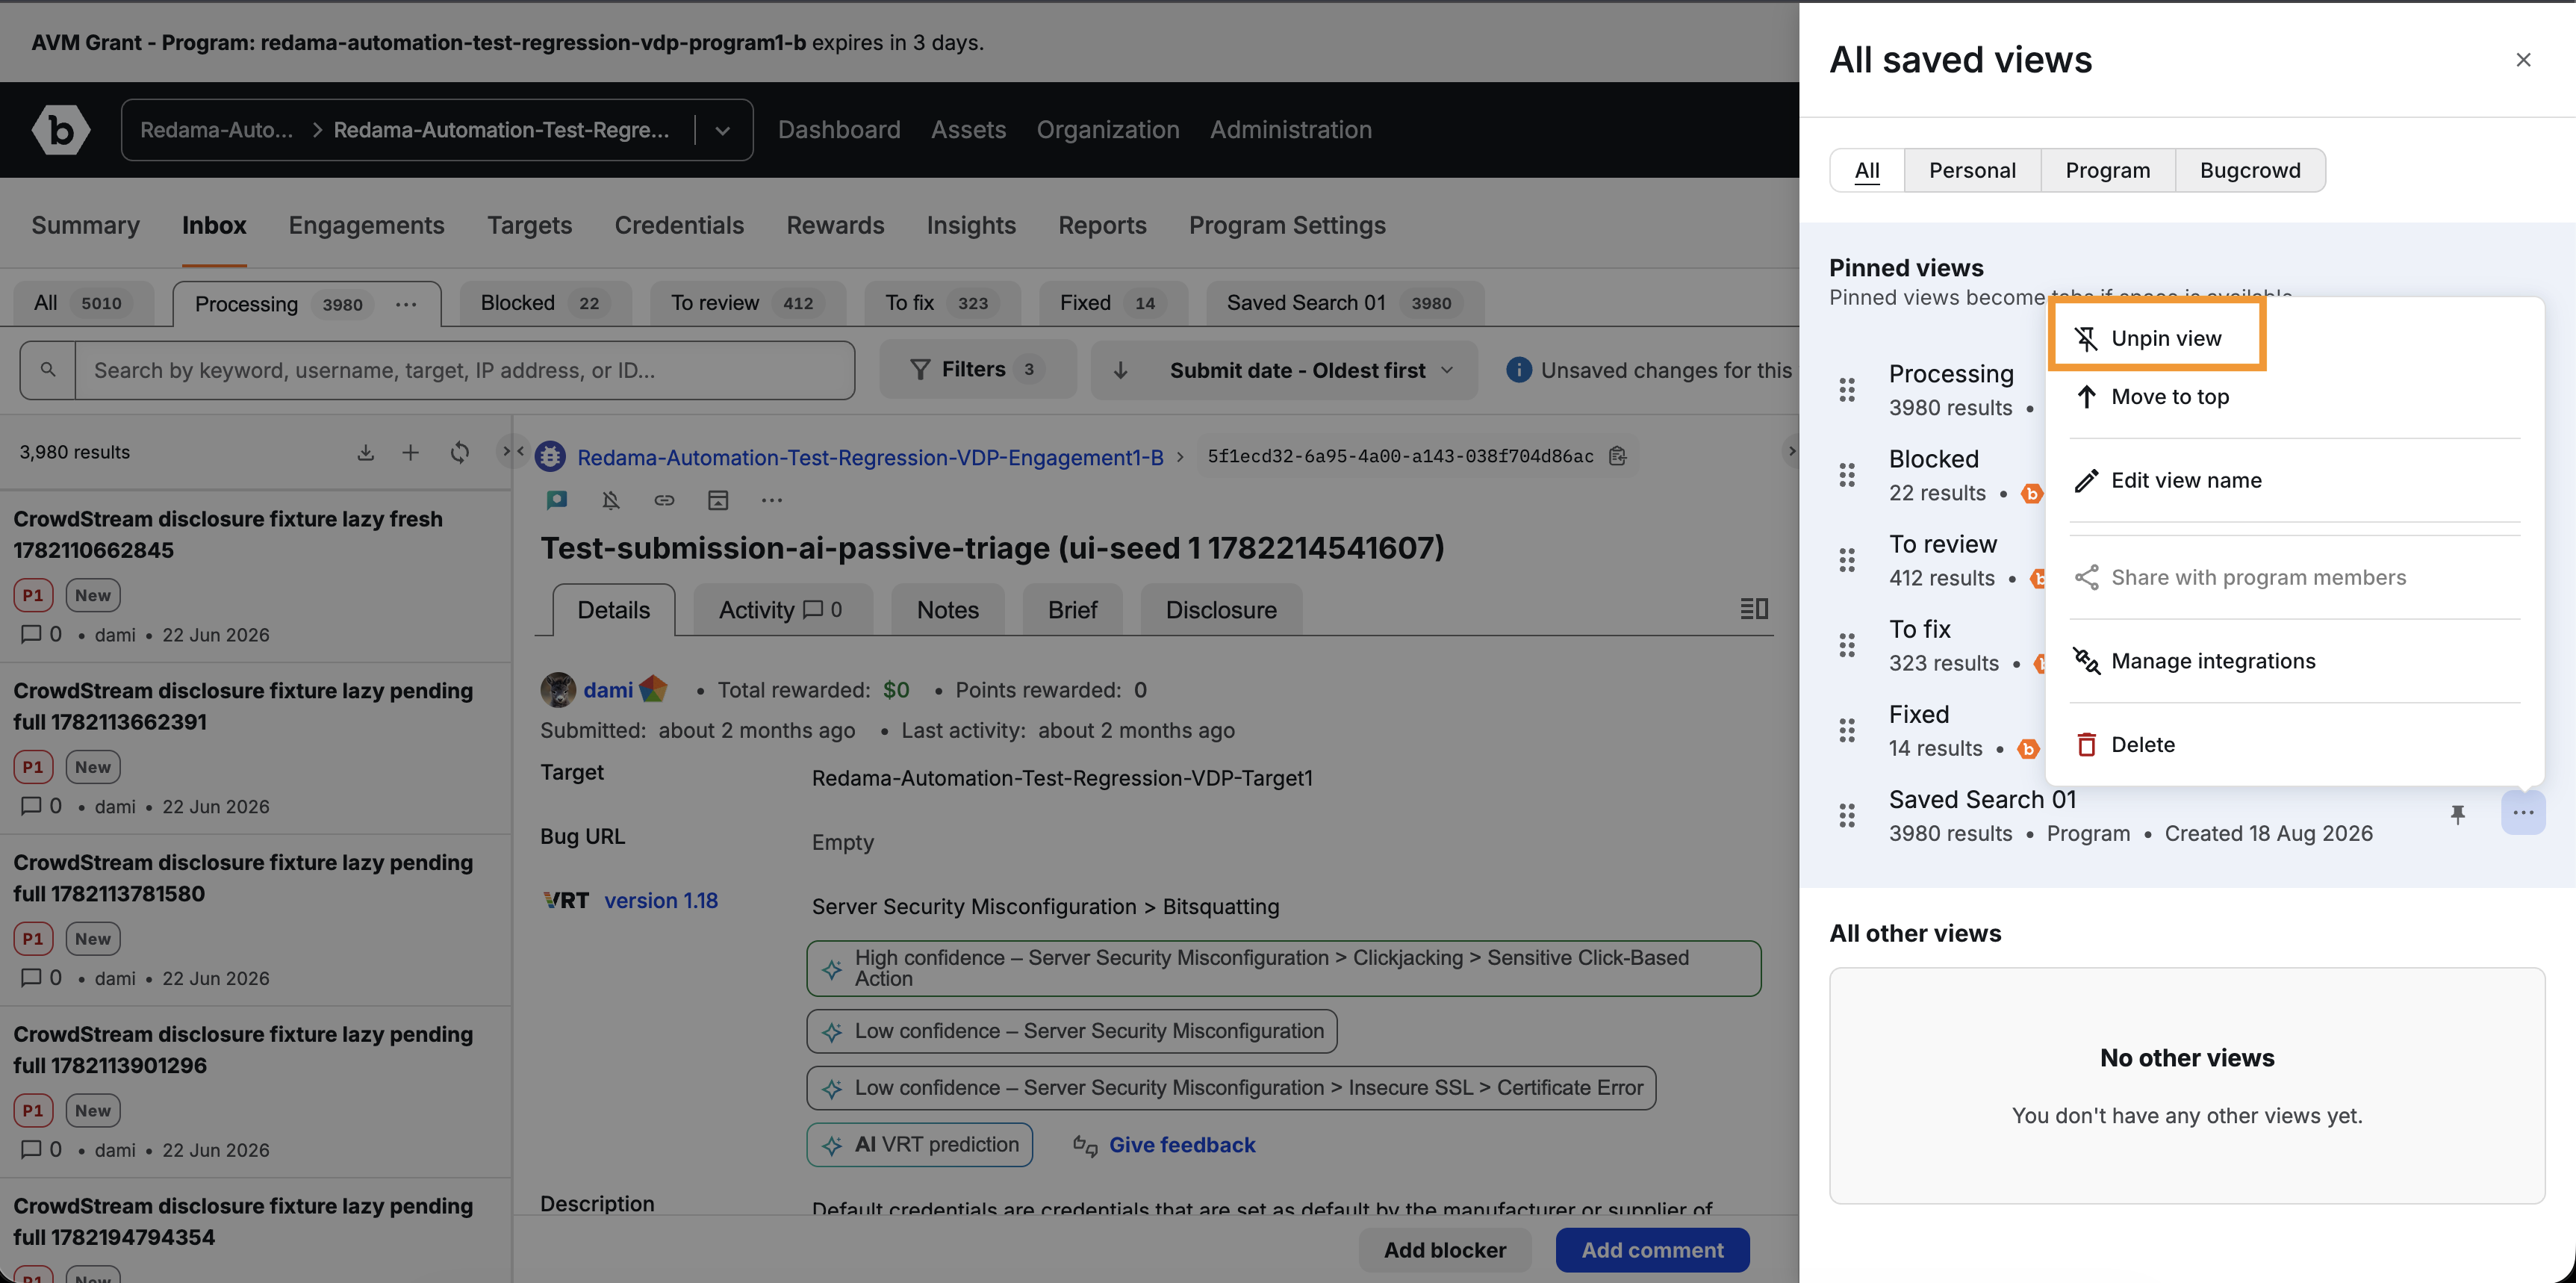Open the Redama-Automation-Test-Regression-VDP-Engagement1-B link
This screenshot has width=2576, height=1283.
click(870, 457)
